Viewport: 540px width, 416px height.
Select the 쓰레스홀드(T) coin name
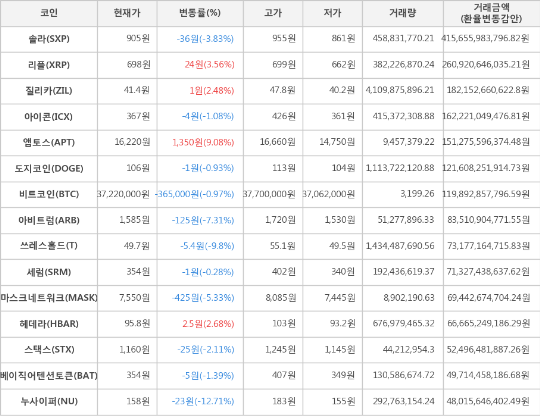pos(49,246)
